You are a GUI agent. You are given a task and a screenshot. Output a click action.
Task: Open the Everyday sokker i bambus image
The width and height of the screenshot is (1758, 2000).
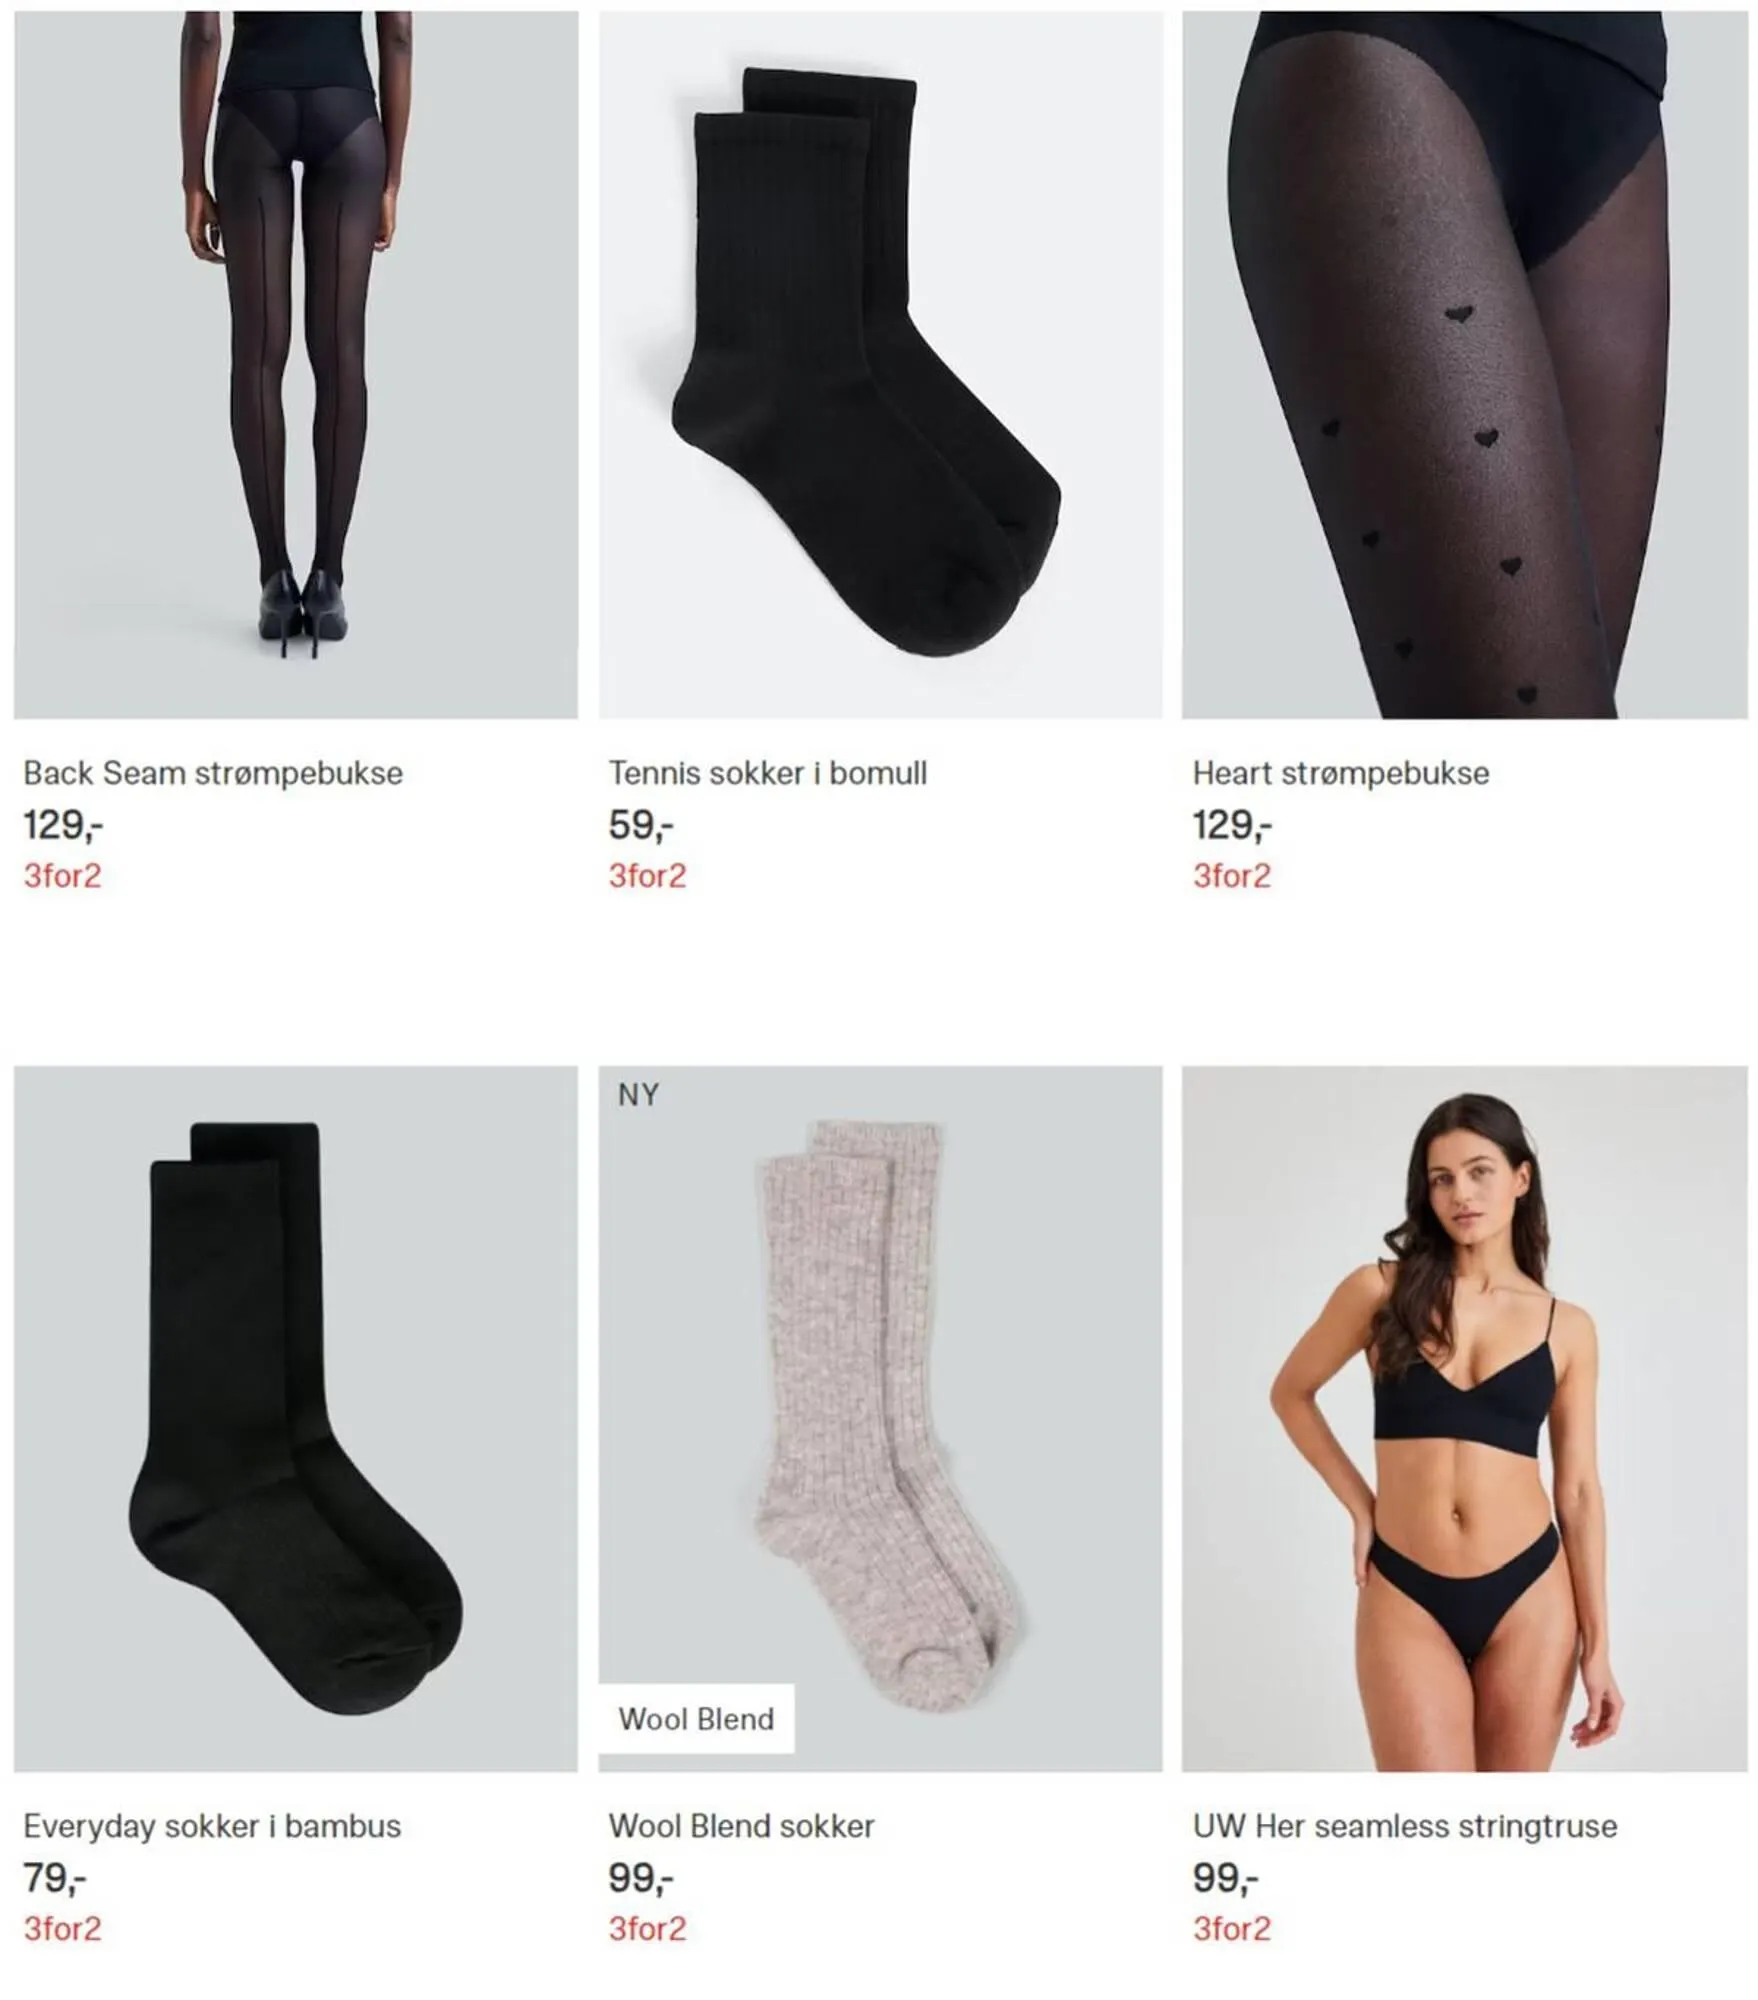click(x=296, y=1418)
